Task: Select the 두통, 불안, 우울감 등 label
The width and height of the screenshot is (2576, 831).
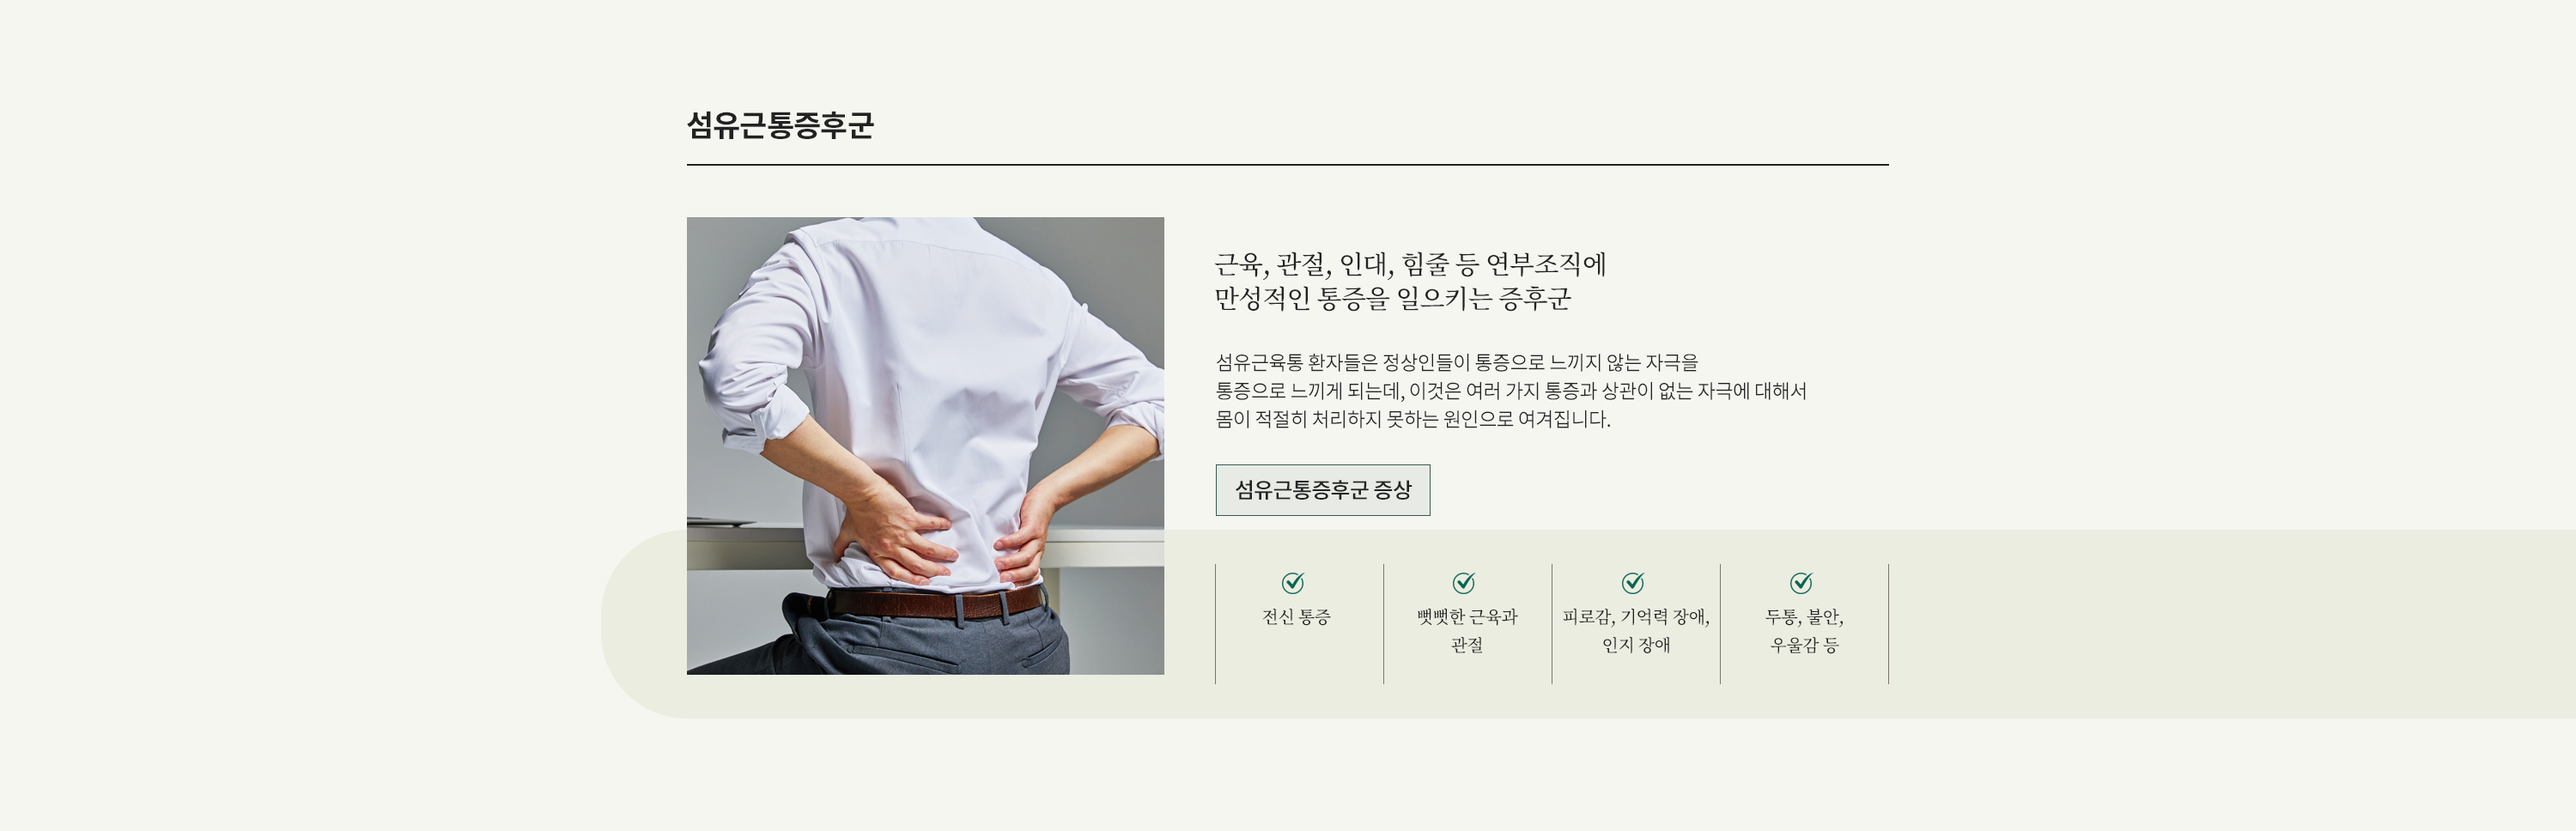Action: pos(1804,631)
